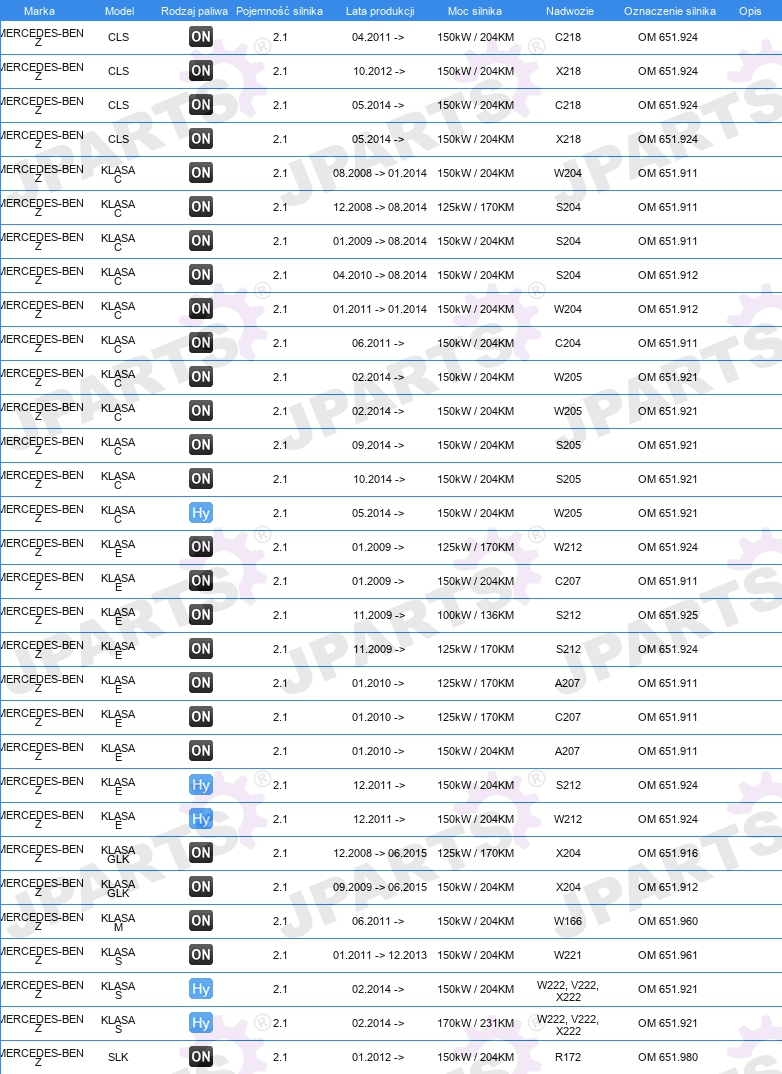Viewport: 782px width, 1074px height.
Task: Click the 12.2008 -> 06.2015 production years cell
Action: [380, 853]
